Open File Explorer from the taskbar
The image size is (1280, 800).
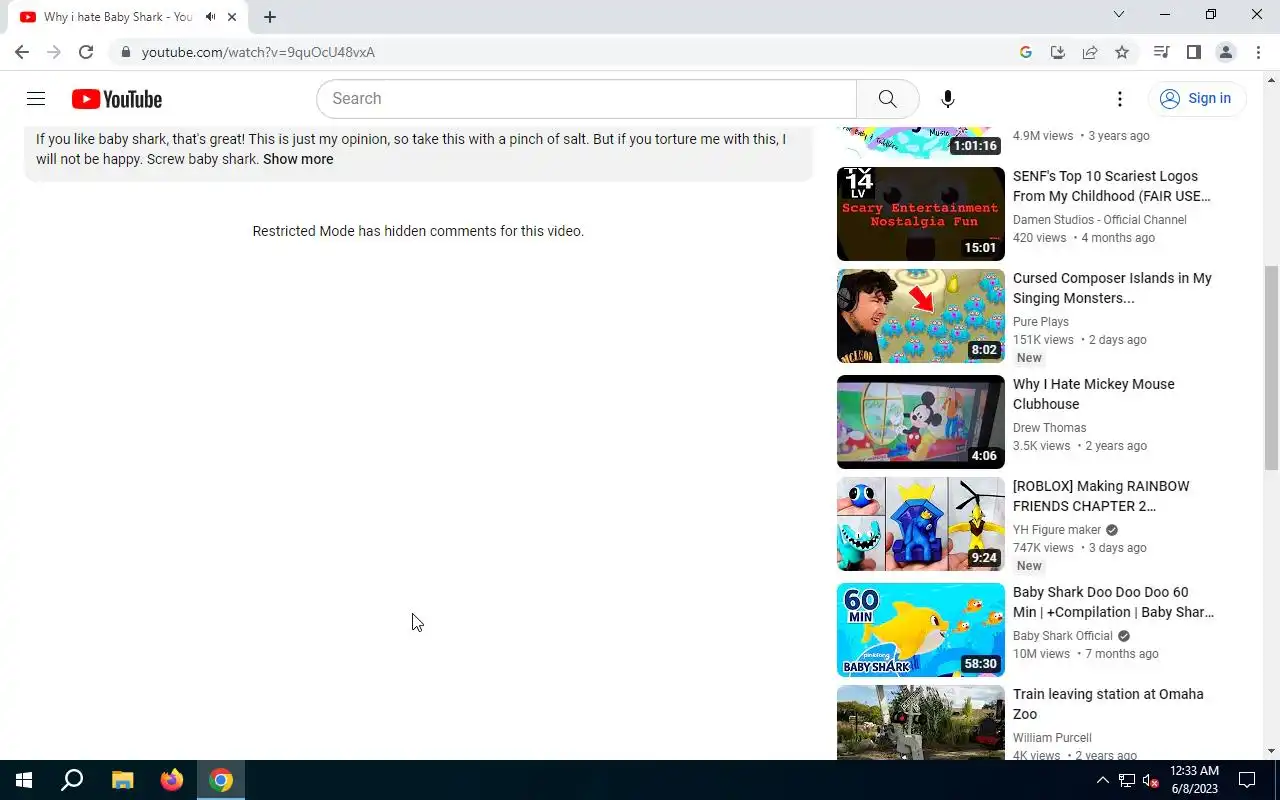[x=122, y=780]
